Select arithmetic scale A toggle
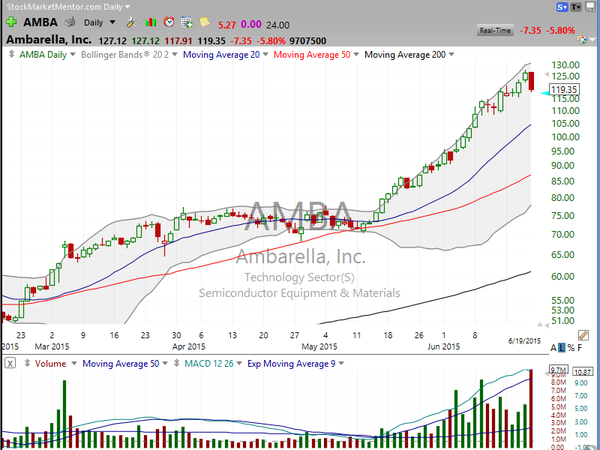 pos(553,348)
